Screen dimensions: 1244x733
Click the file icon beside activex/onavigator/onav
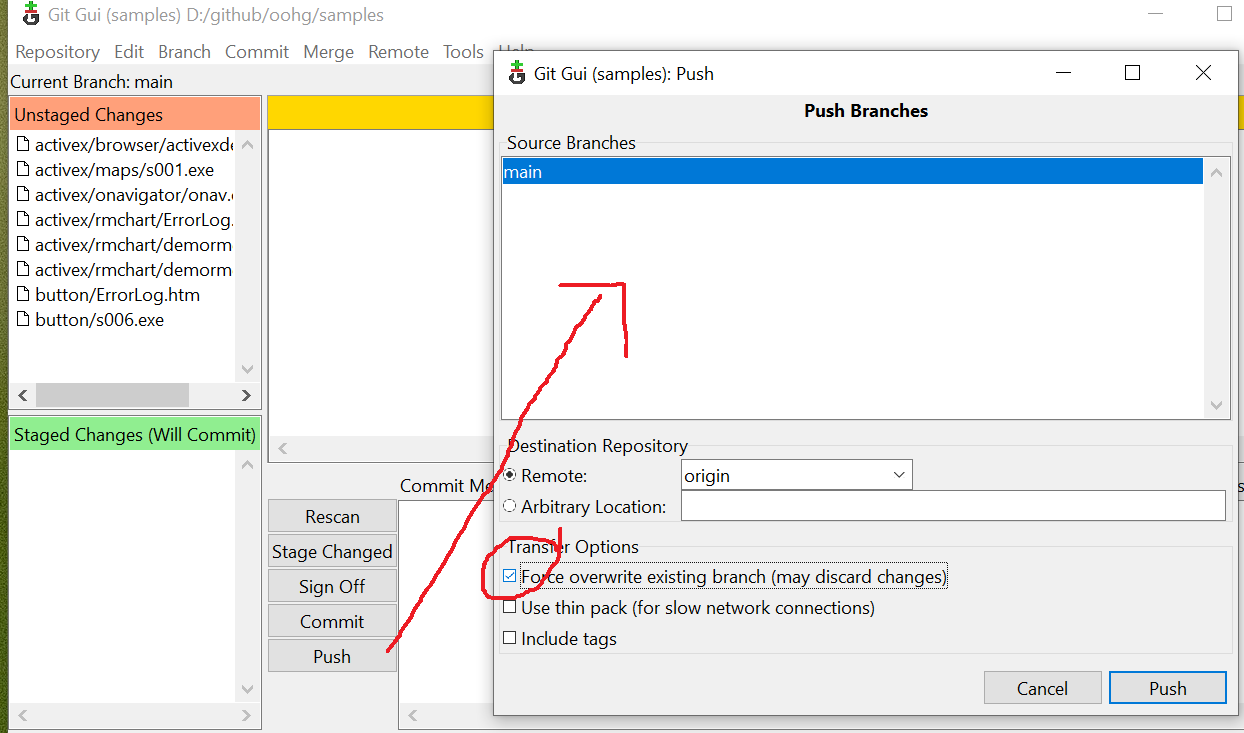[x=24, y=195]
